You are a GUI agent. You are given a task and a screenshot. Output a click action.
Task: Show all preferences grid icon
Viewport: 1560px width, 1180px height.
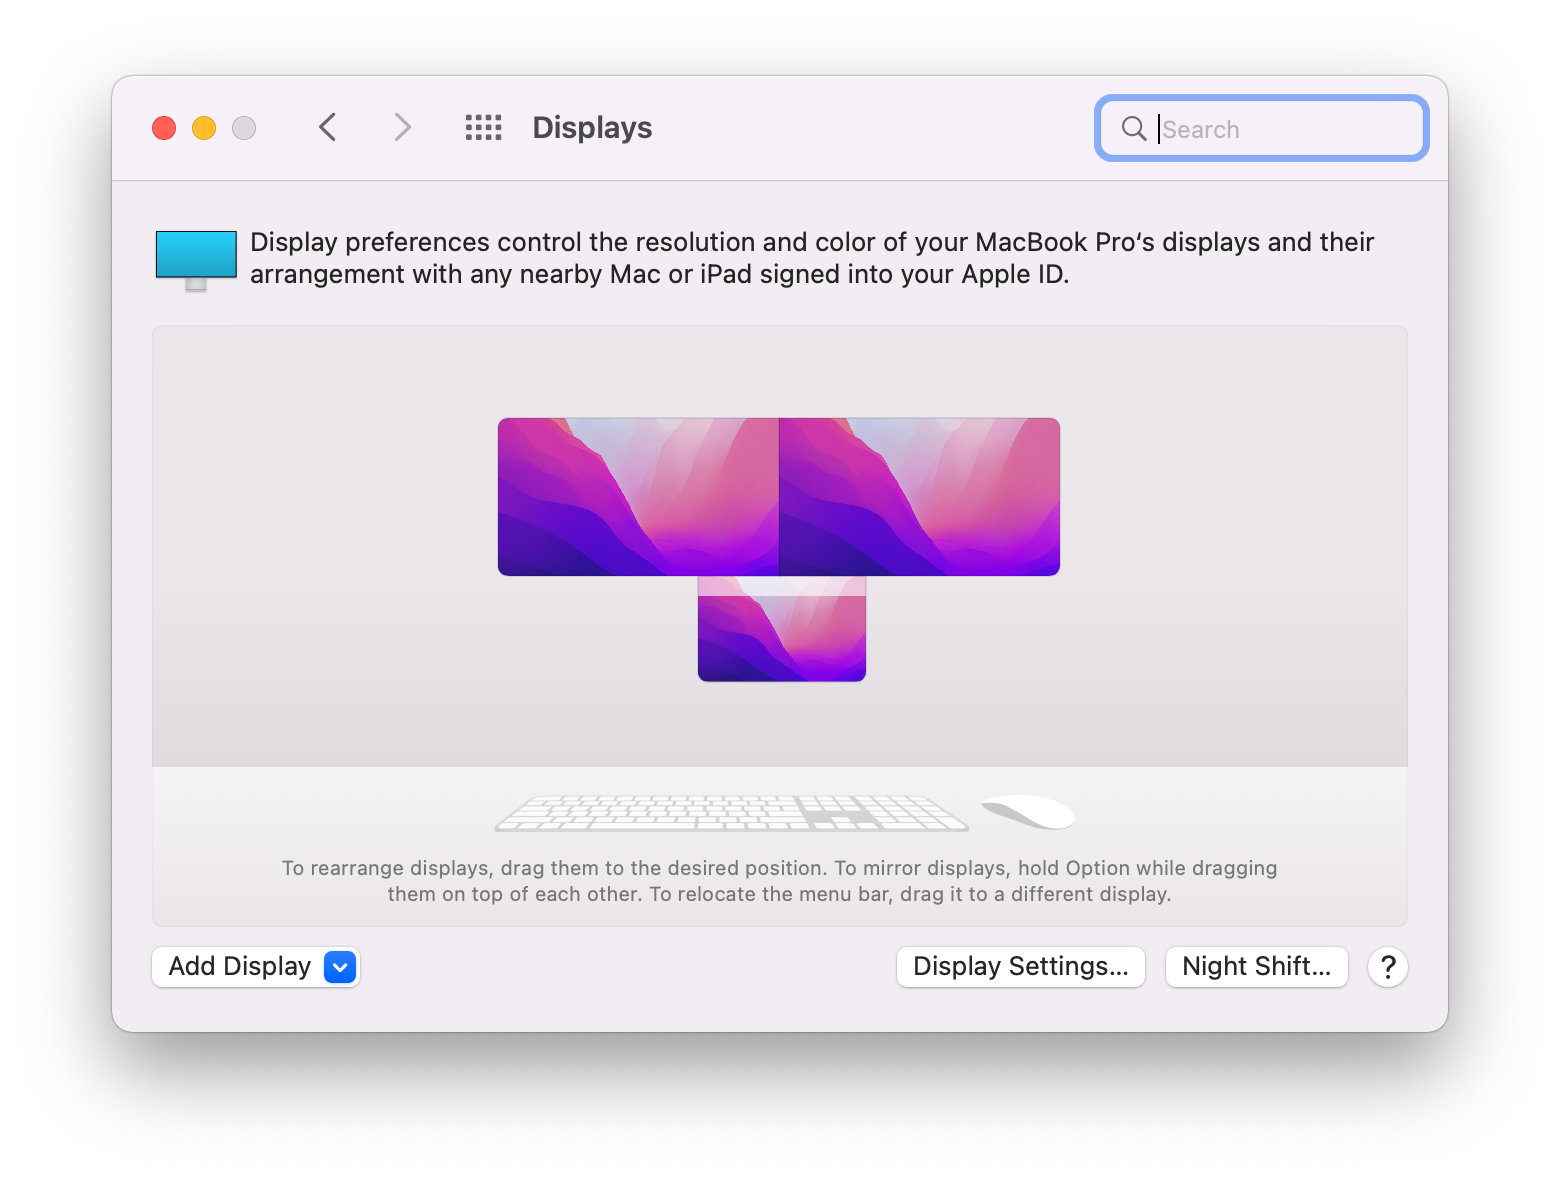483,127
